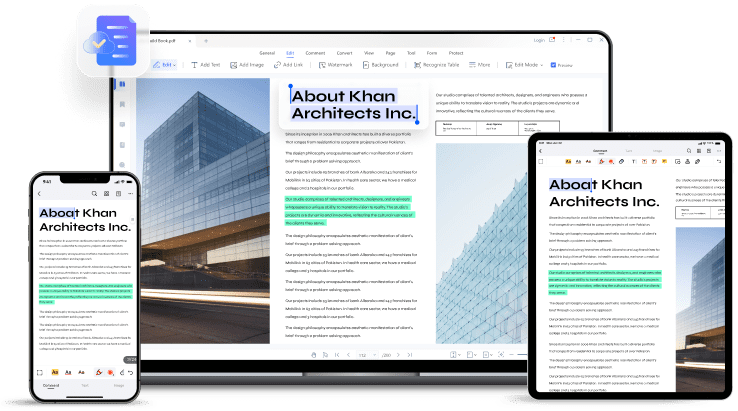Select the Add Image tool
Screen dimensions: 738x411
pyautogui.click(x=249, y=64)
